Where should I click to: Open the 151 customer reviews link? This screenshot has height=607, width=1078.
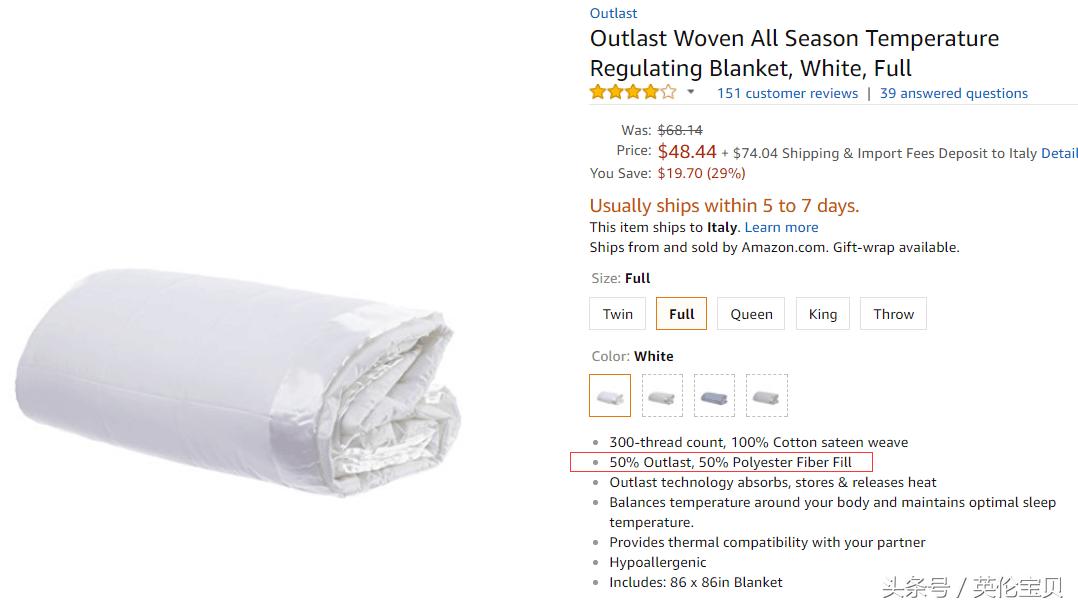point(787,93)
